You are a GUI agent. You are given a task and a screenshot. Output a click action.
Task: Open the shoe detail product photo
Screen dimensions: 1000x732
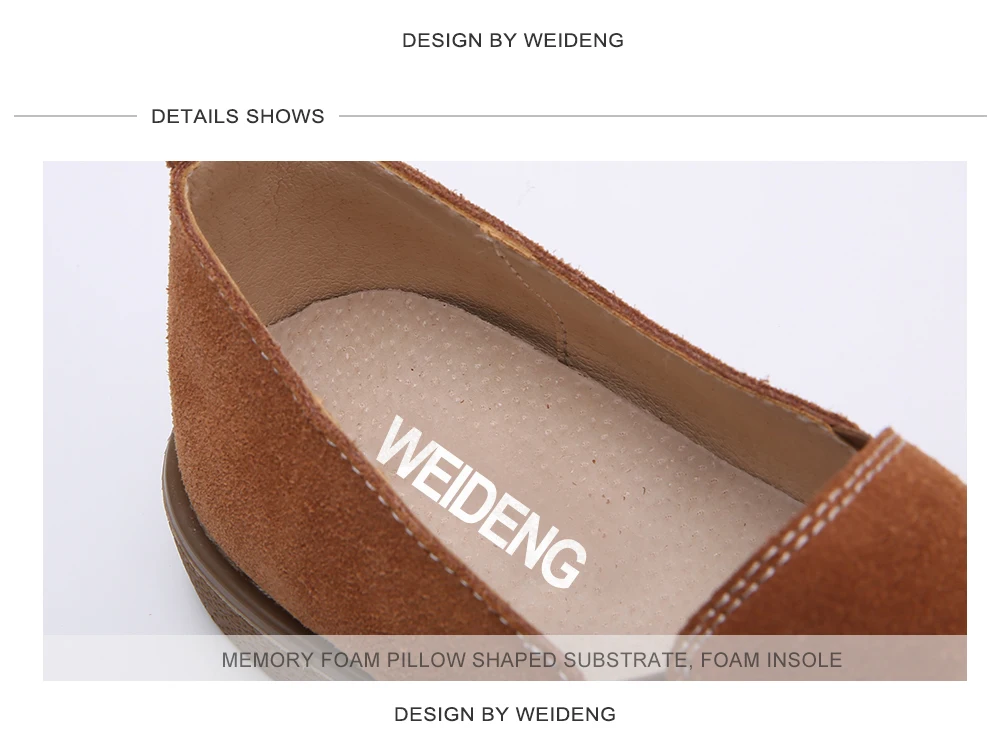click(504, 421)
